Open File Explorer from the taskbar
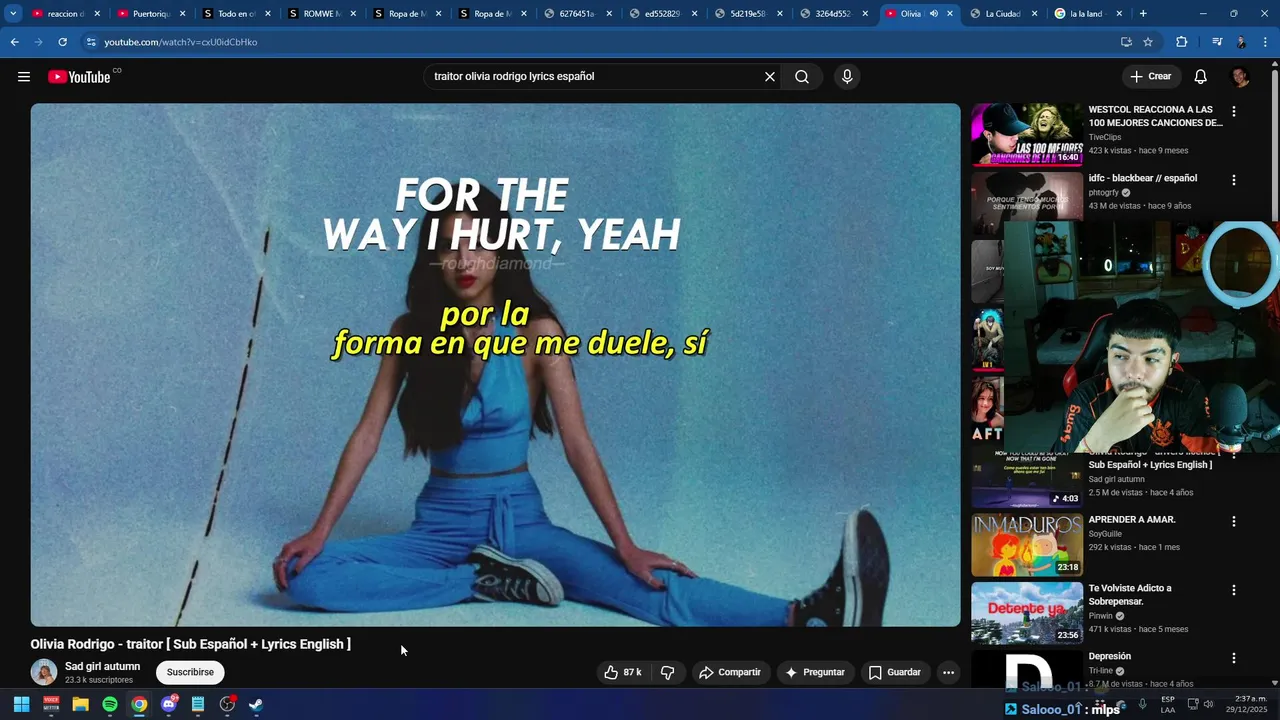The image size is (1280, 720). (x=80, y=704)
